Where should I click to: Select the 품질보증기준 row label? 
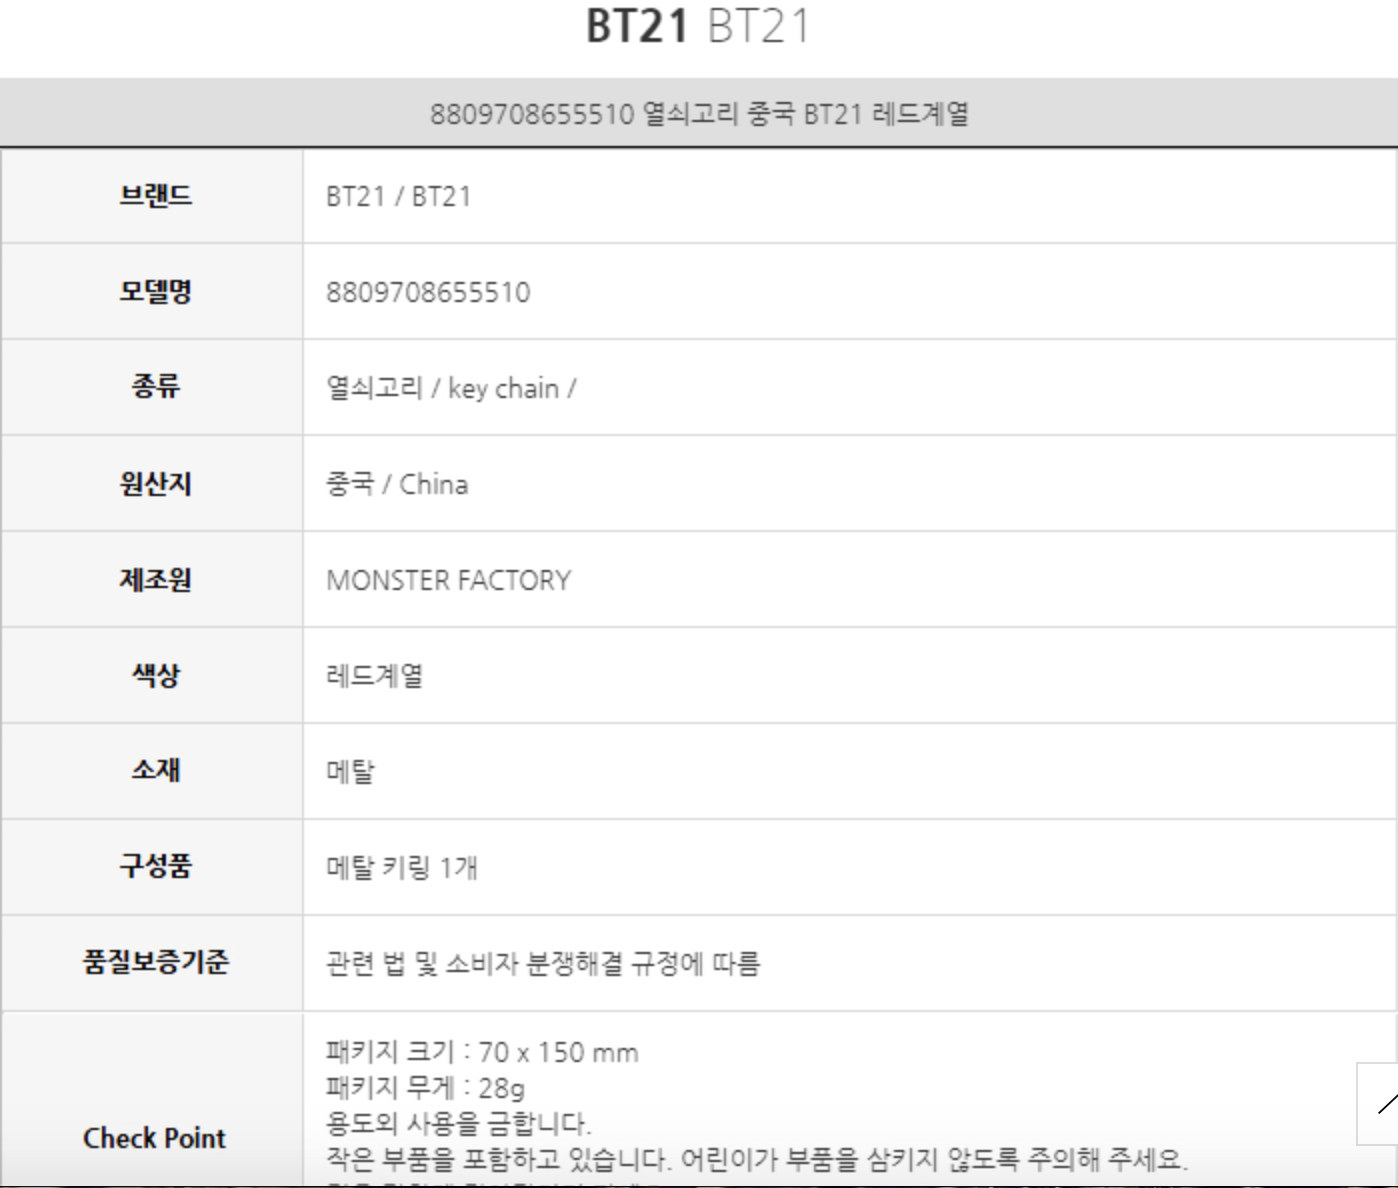tap(155, 962)
